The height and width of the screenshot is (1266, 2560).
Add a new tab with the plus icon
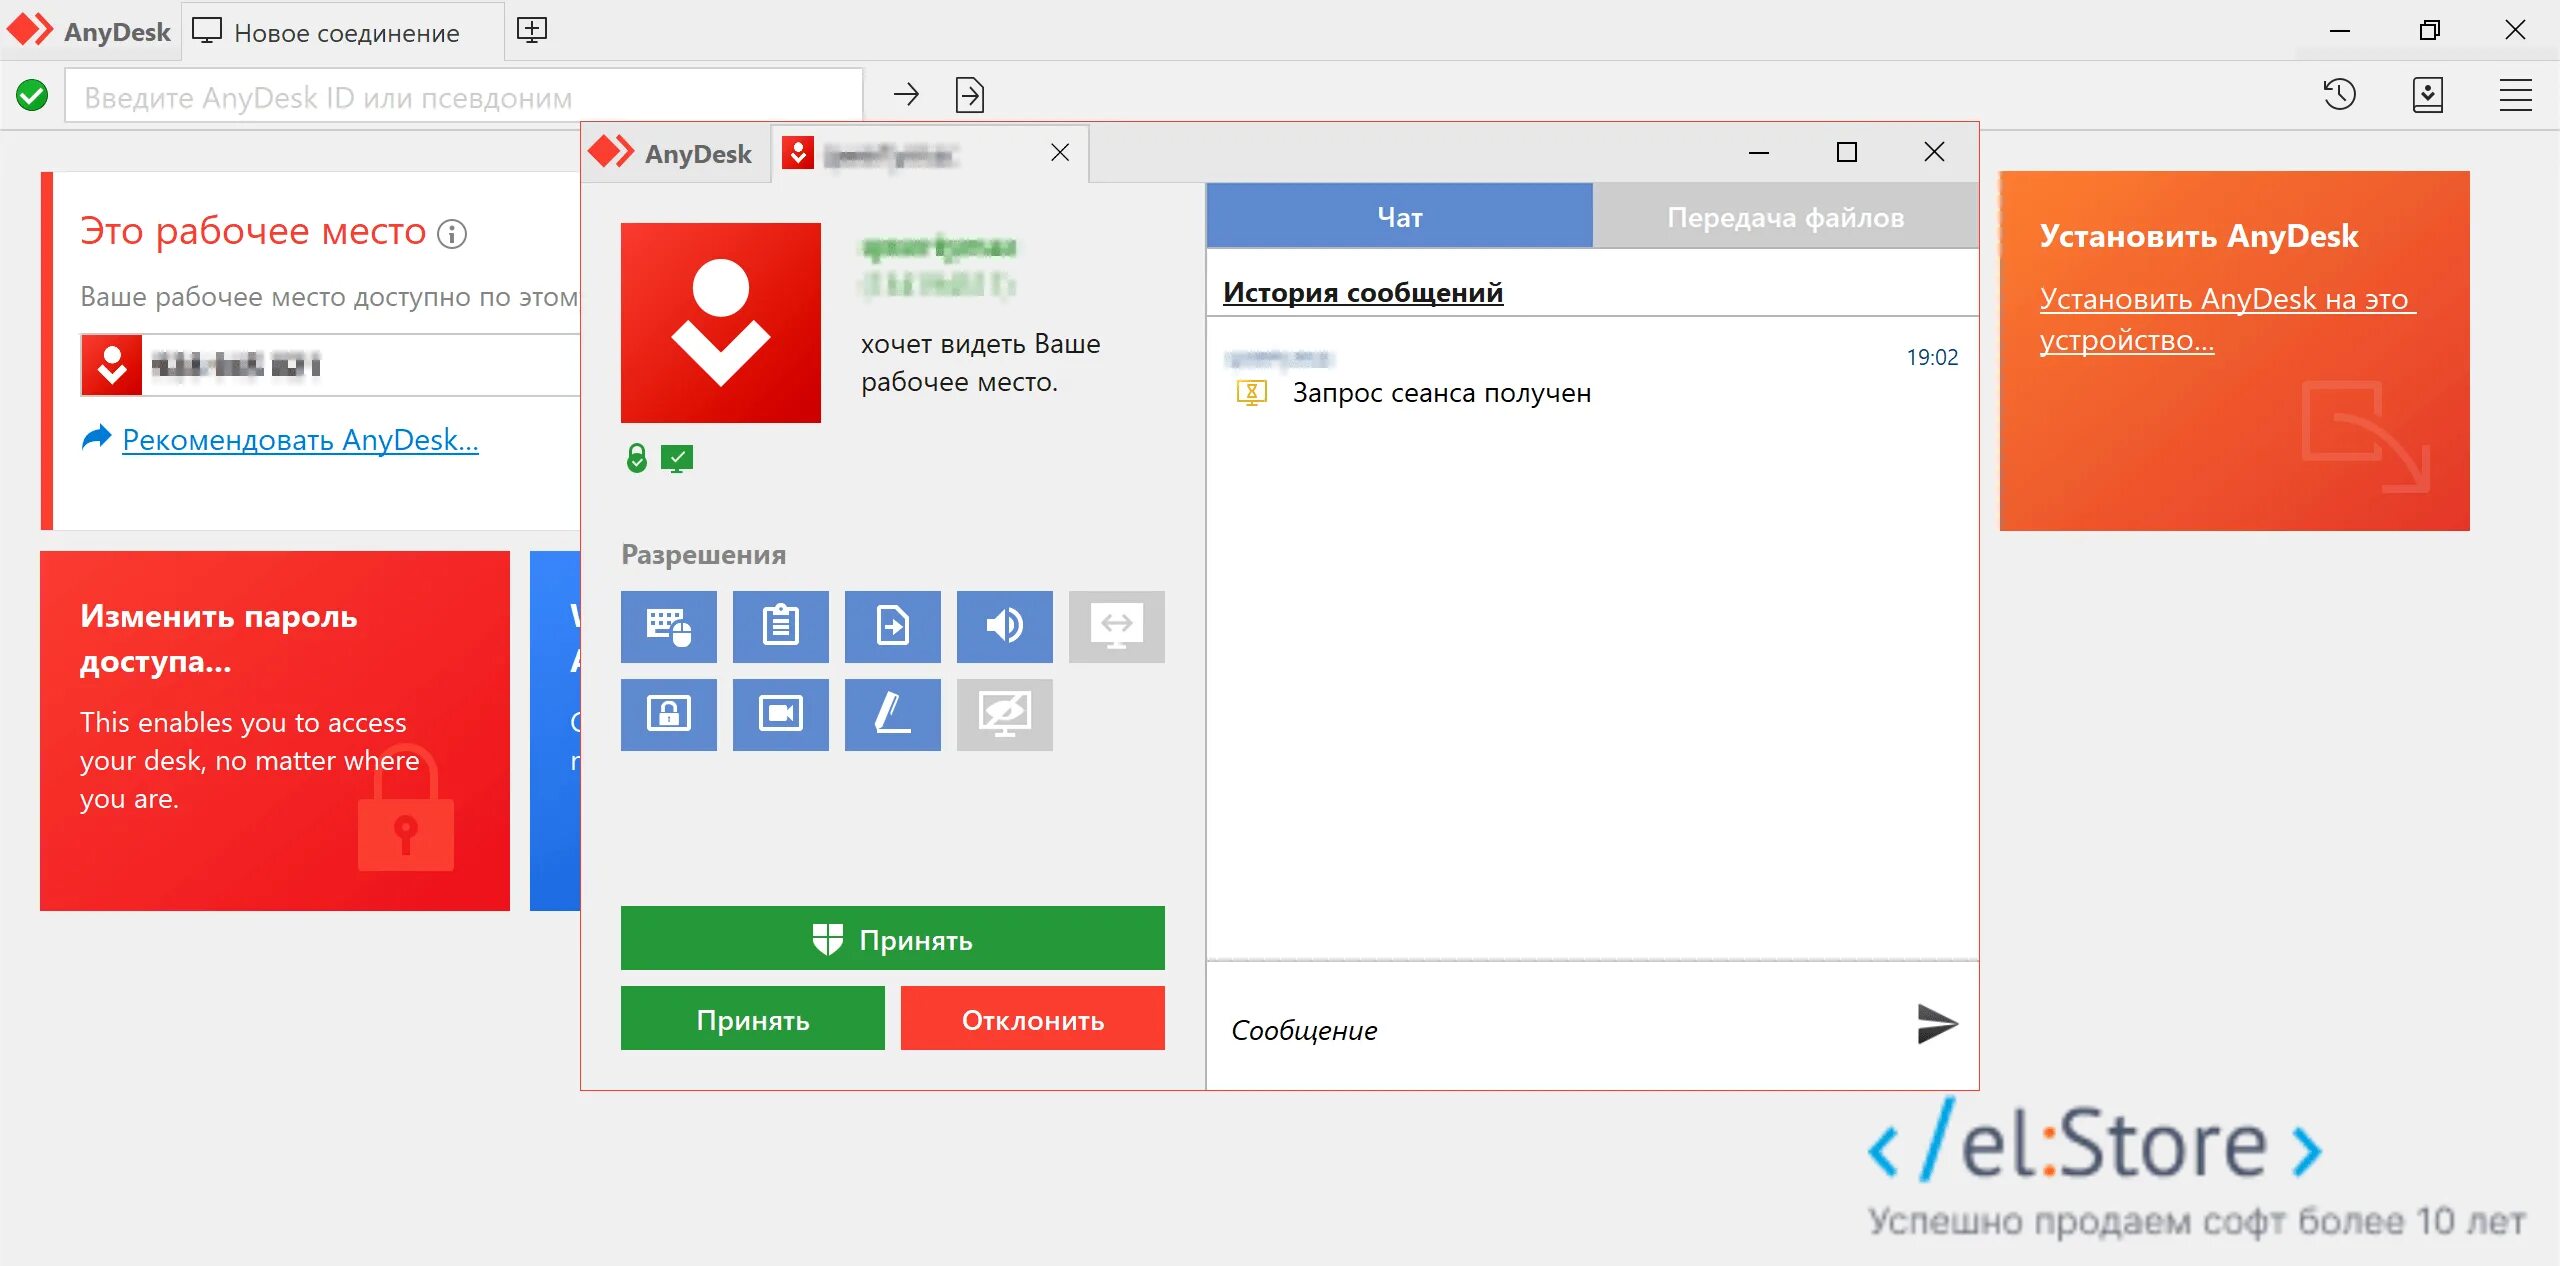(x=531, y=30)
